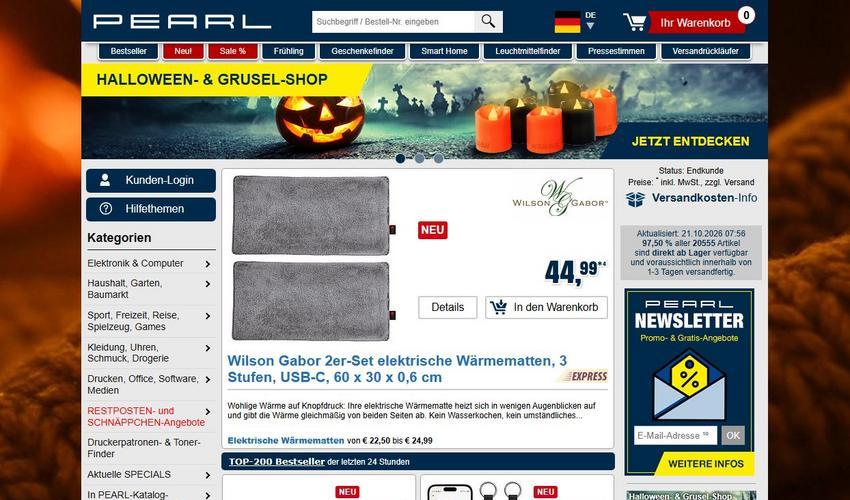
Task: Click cart icon in In den Warenkorb button
Action: [498, 307]
